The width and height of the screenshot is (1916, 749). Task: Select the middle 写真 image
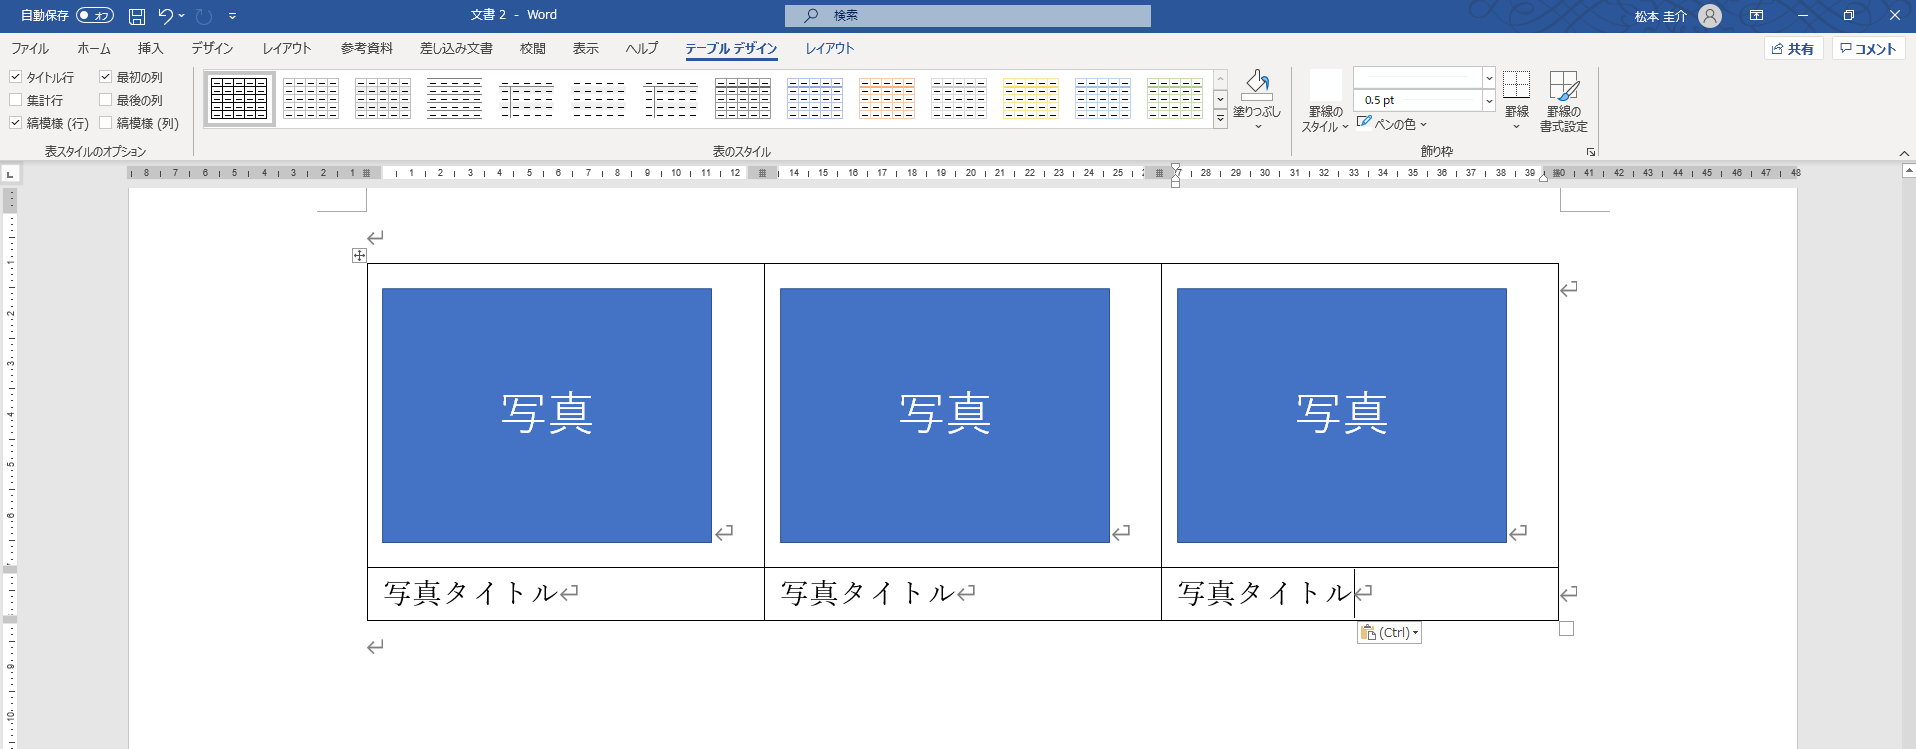pos(944,415)
